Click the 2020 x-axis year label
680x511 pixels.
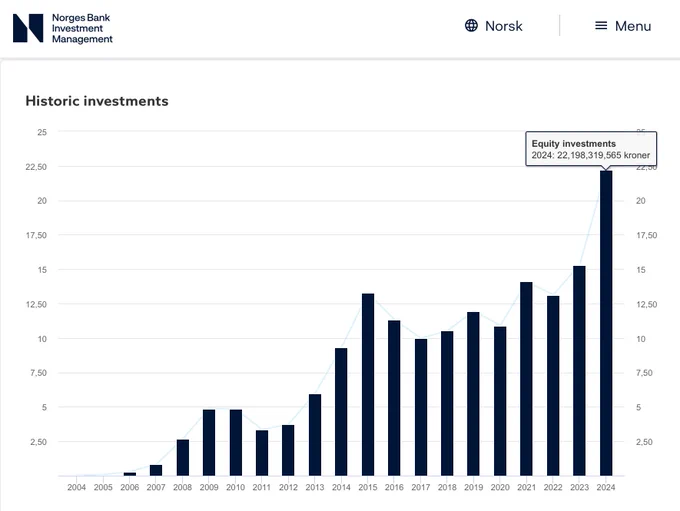[500, 487]
